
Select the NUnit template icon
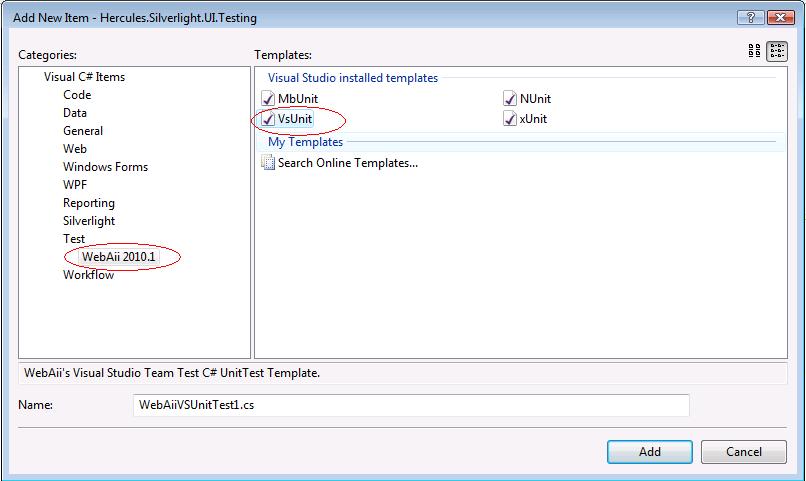(x=510, y=99)
